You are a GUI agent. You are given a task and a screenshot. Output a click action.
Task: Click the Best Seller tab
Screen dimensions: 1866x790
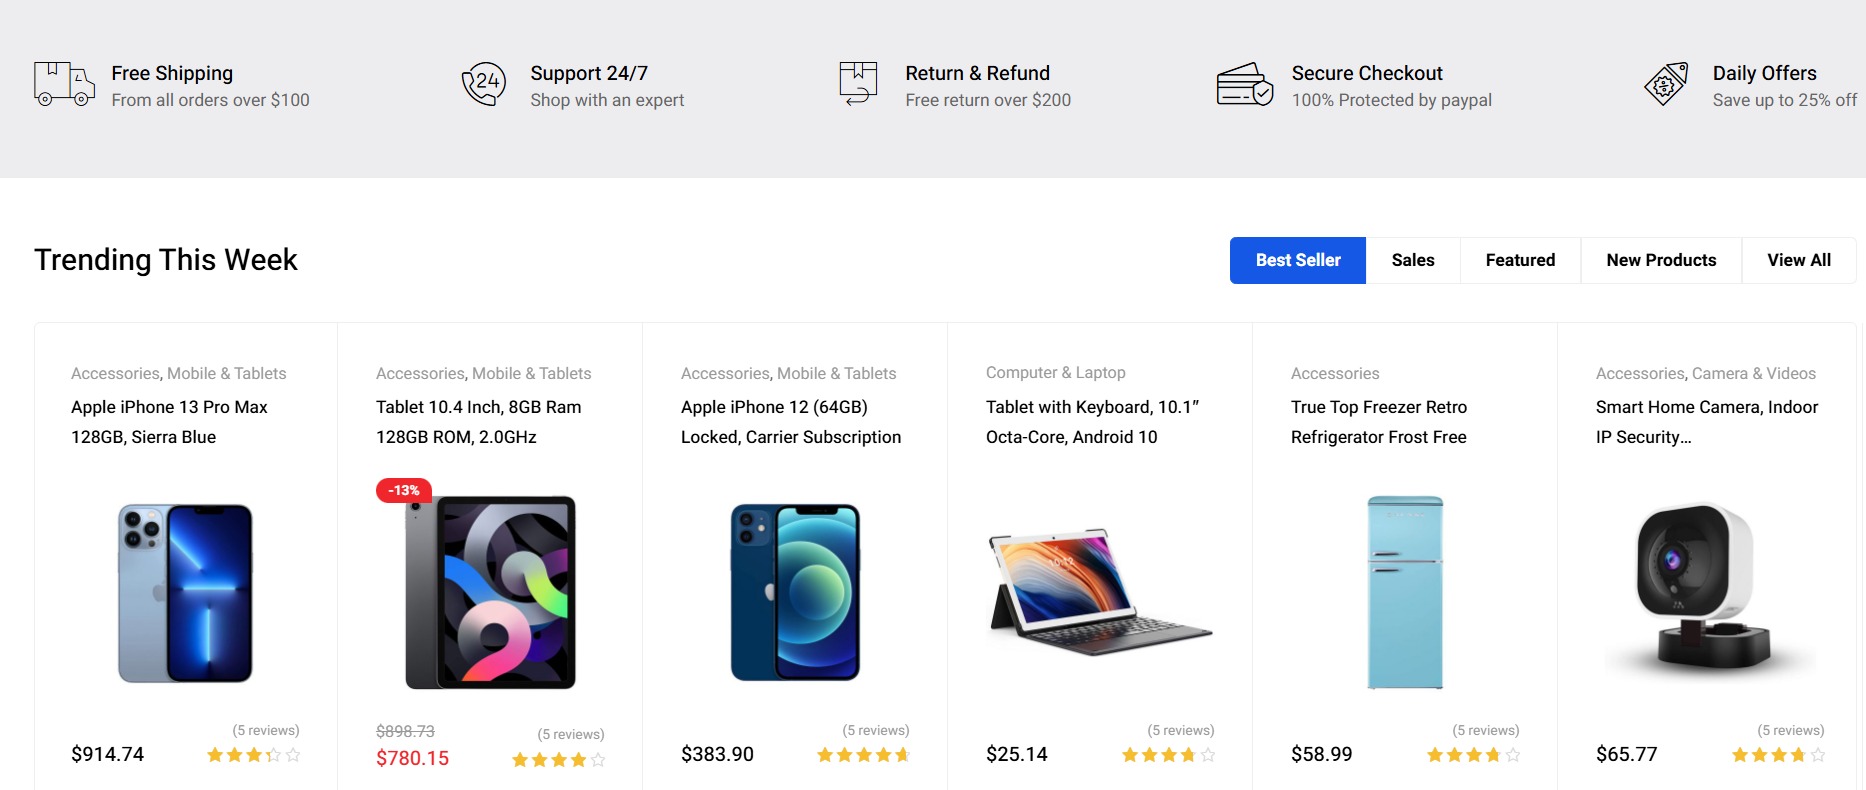click(x=1297, y=260)
